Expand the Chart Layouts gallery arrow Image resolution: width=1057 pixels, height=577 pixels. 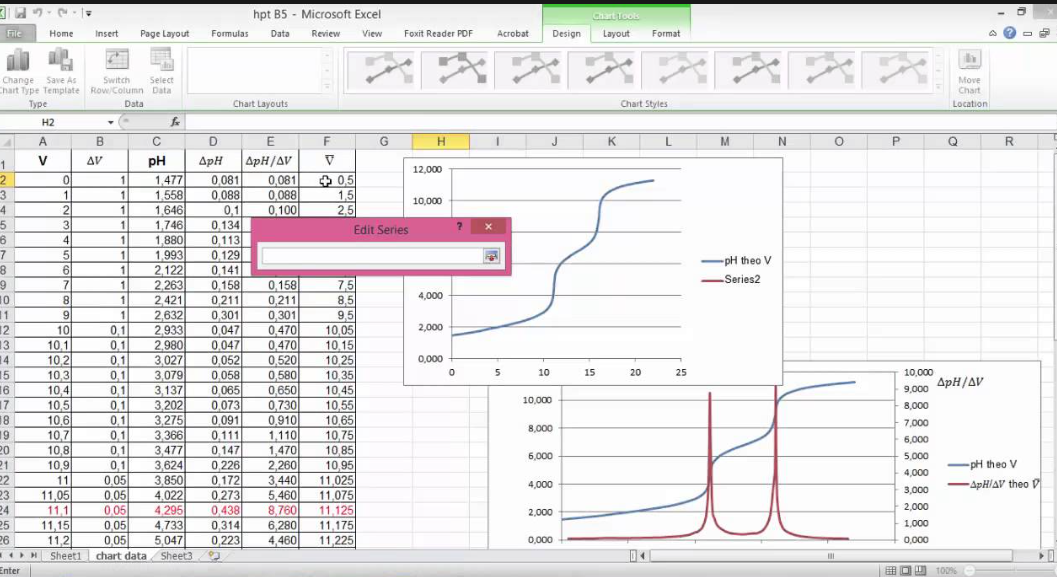[x=327, y=88]
